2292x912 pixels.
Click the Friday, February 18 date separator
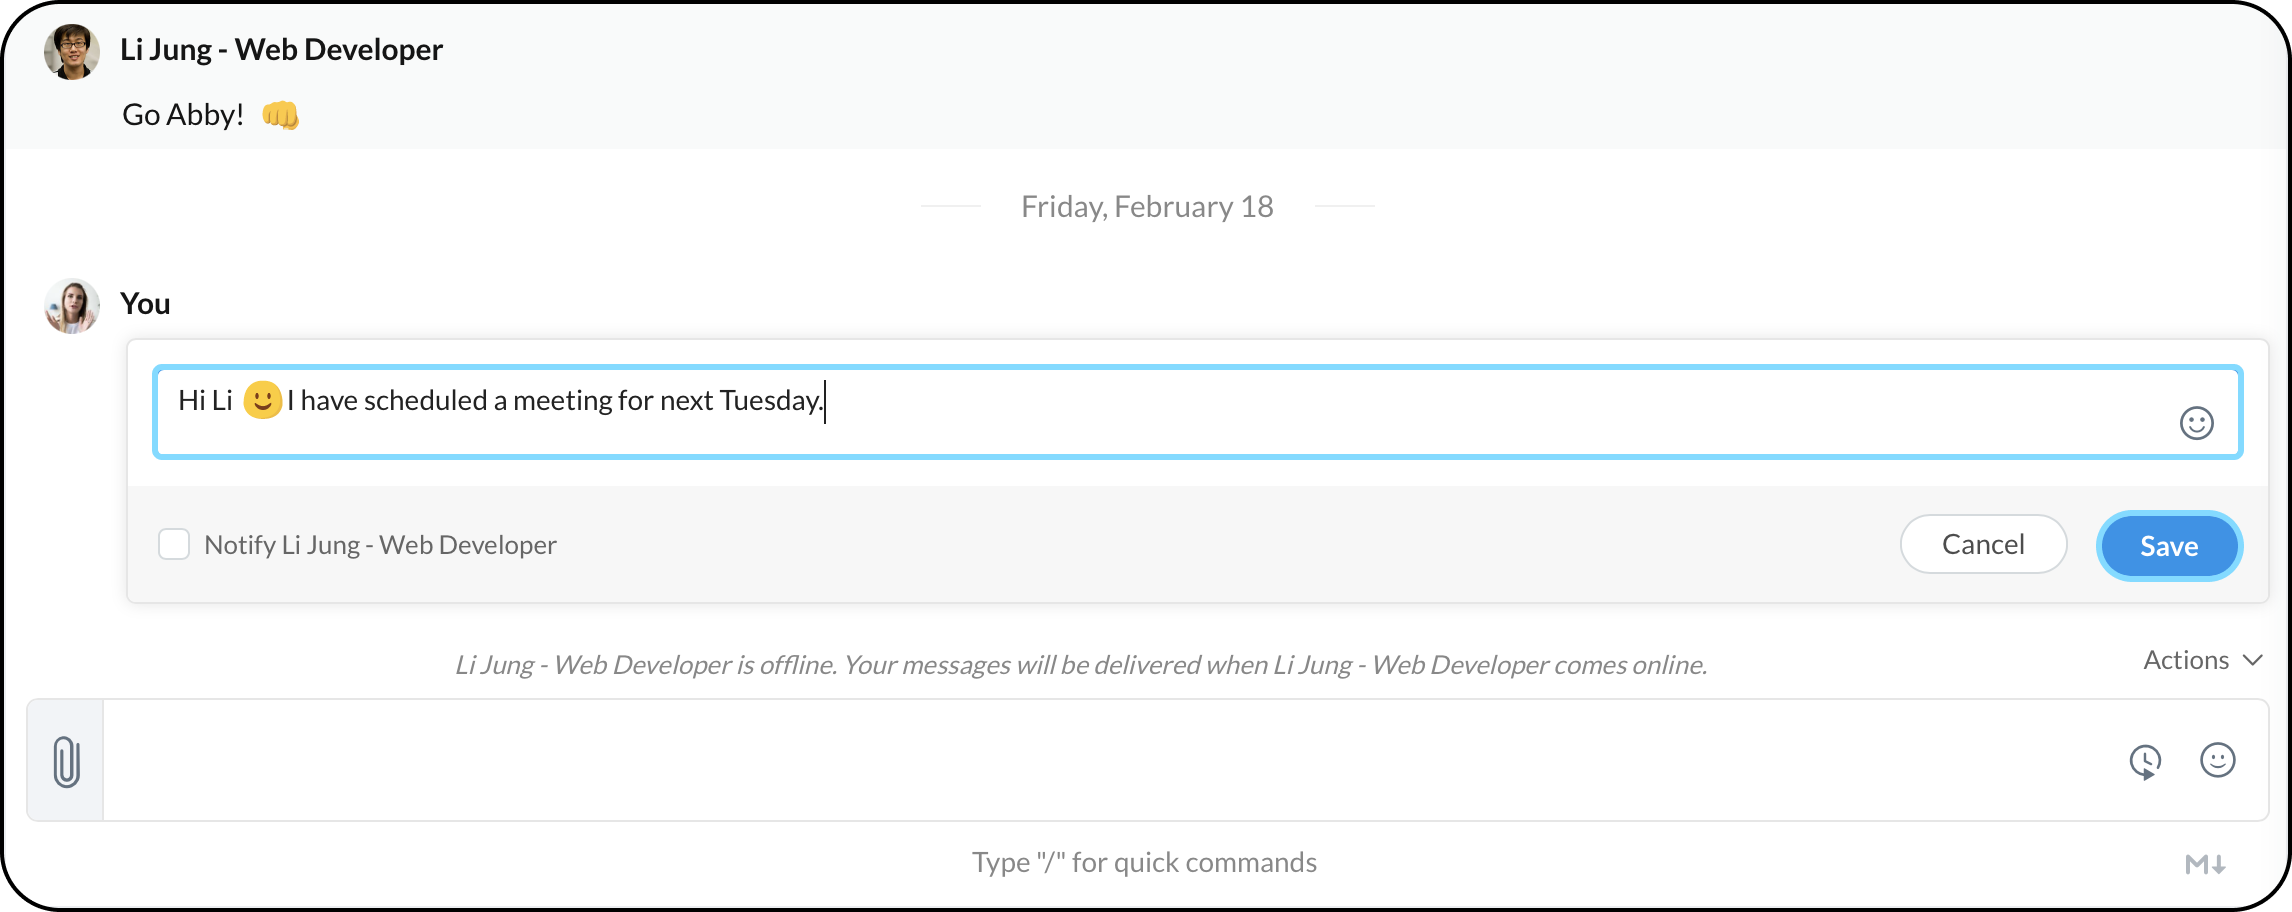pyautogui.click(x=1147, y=207)
